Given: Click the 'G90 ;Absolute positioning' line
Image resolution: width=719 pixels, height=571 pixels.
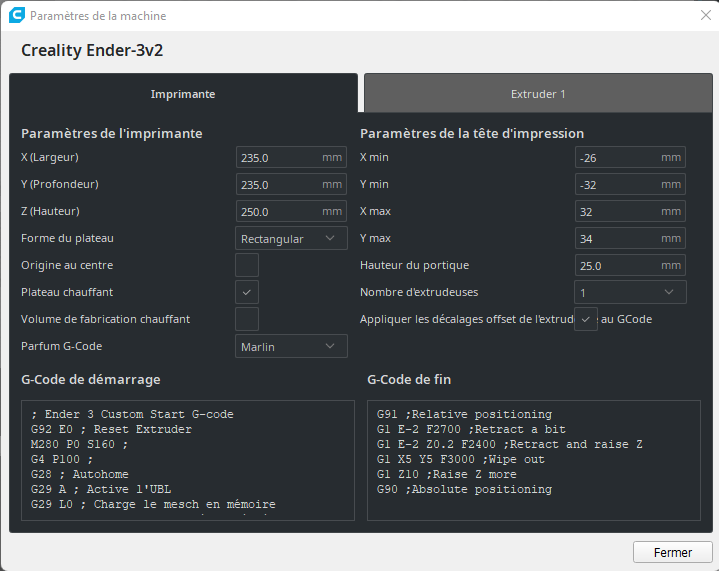Looking at the screenshot, I should click(465, 489).
